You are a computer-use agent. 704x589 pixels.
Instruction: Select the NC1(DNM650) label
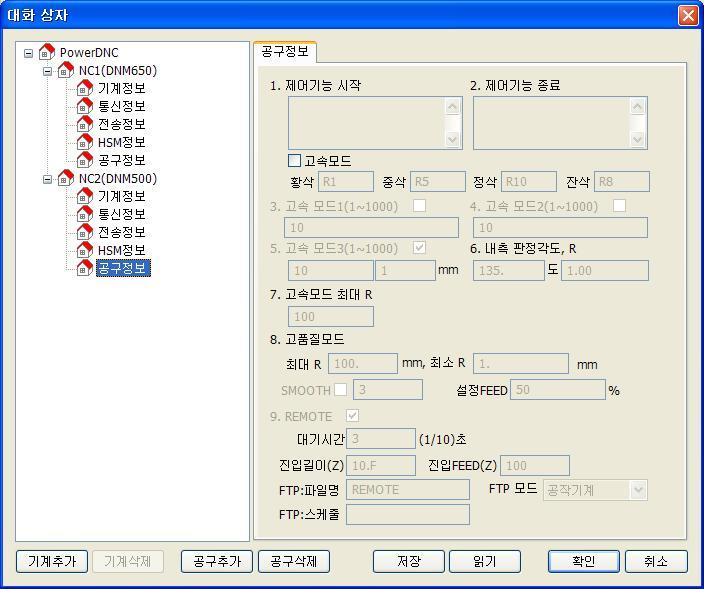coord(118,70)
